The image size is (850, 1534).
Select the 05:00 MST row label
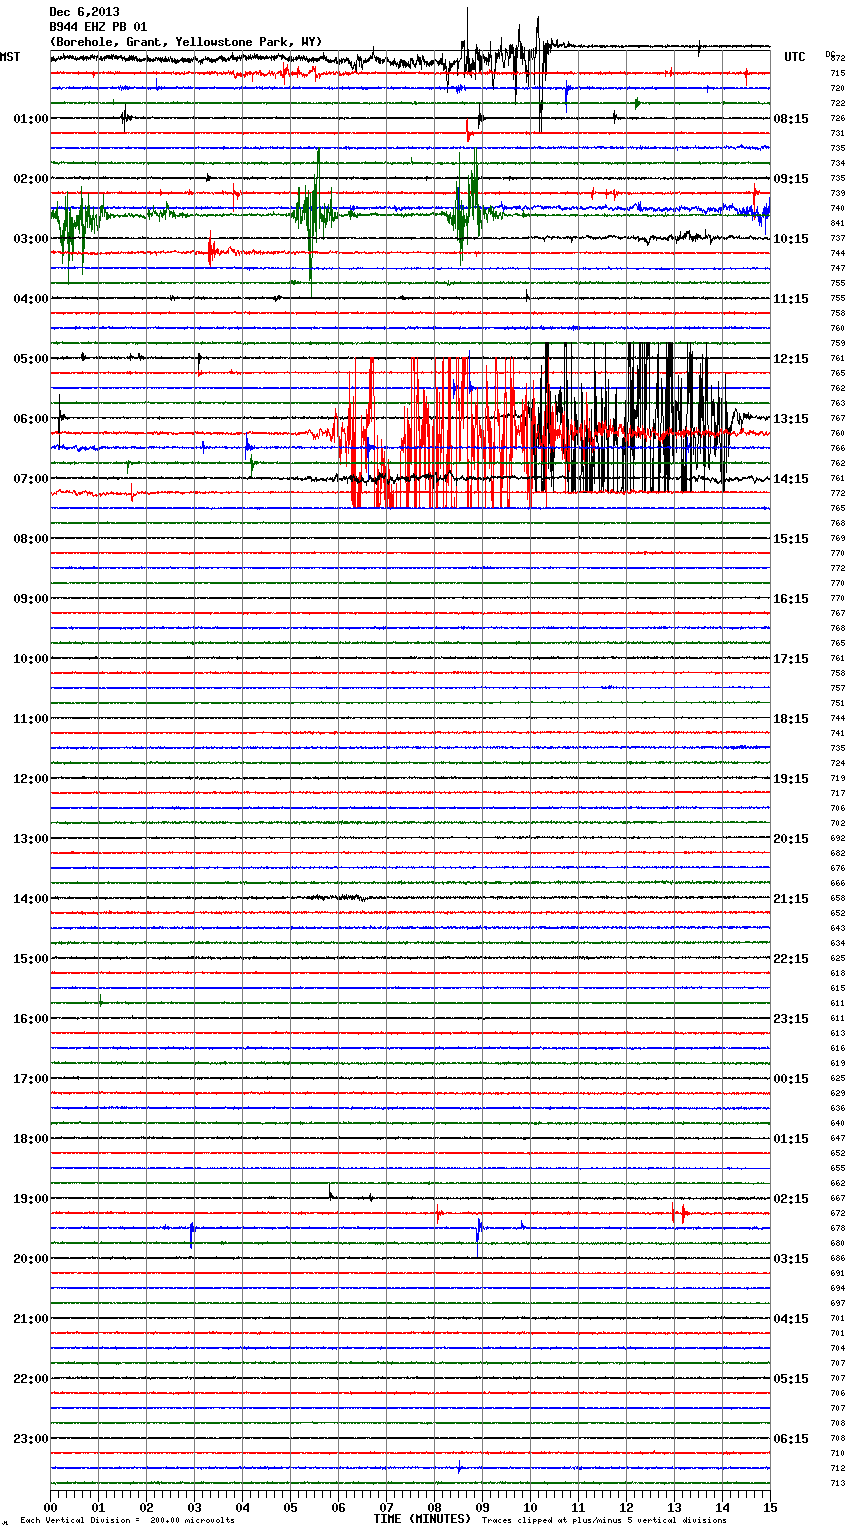30,359
